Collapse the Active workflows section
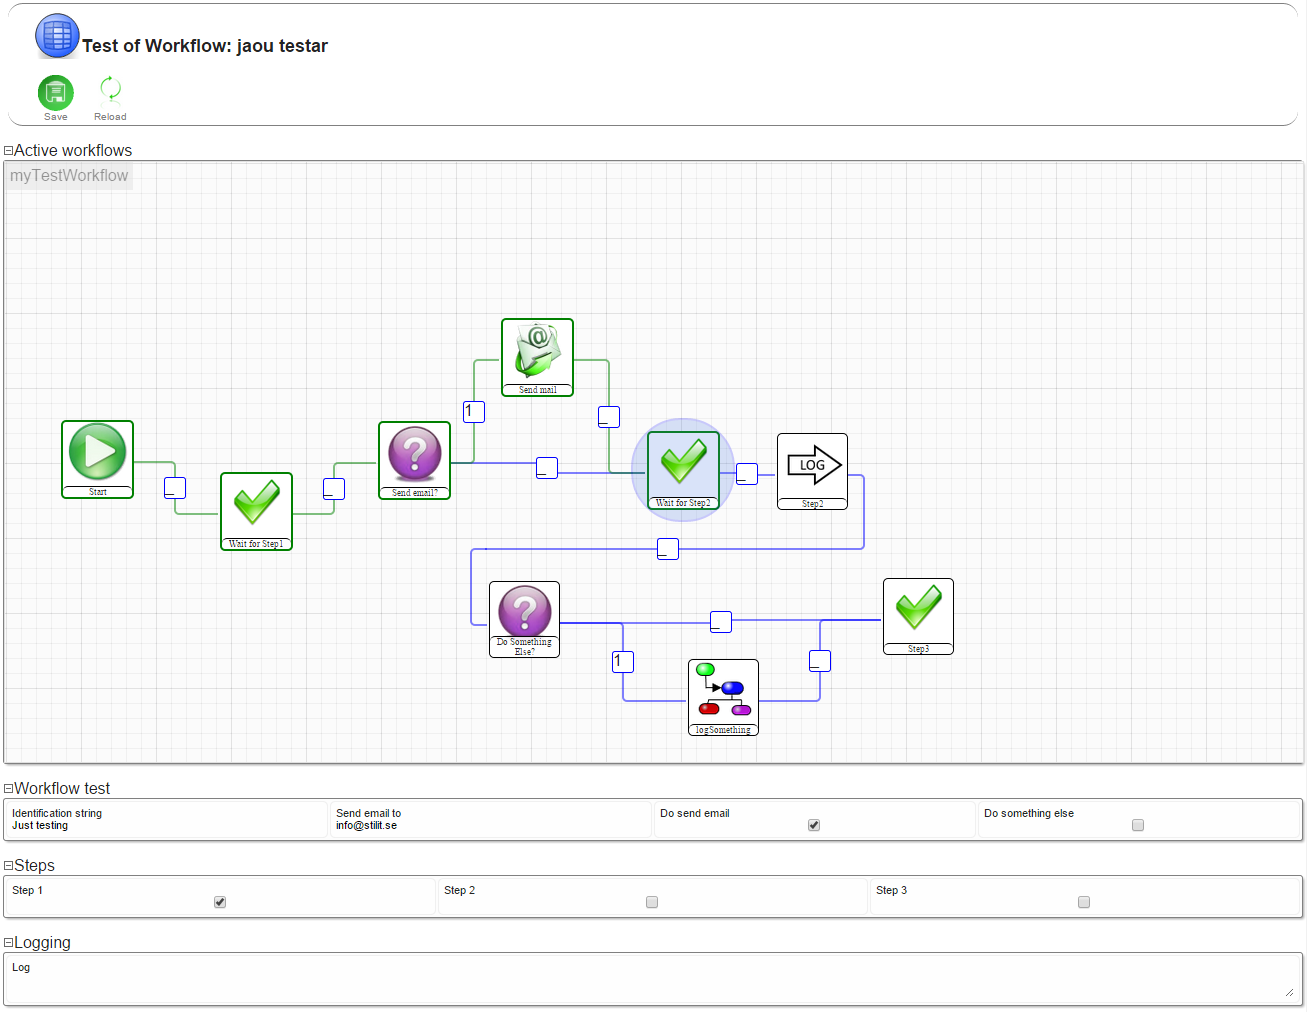 click(x=8, y=151)
